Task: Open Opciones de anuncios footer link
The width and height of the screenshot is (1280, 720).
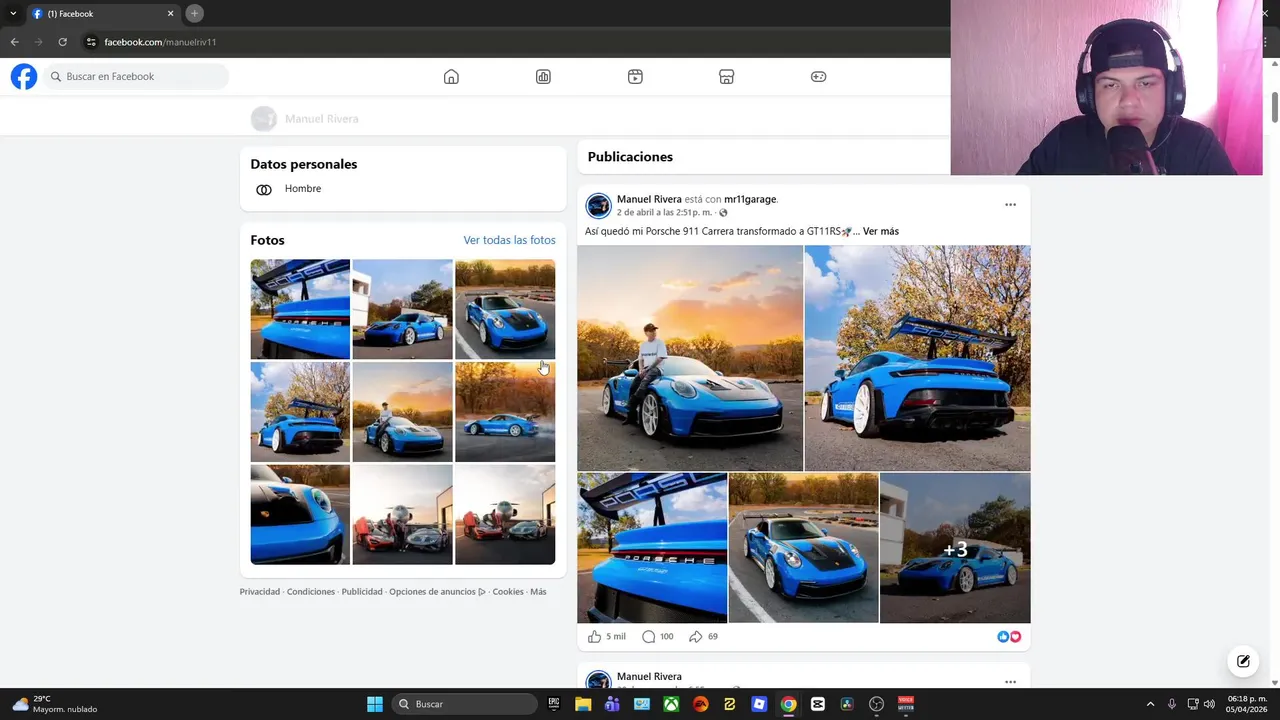Action: click(437, 592)
